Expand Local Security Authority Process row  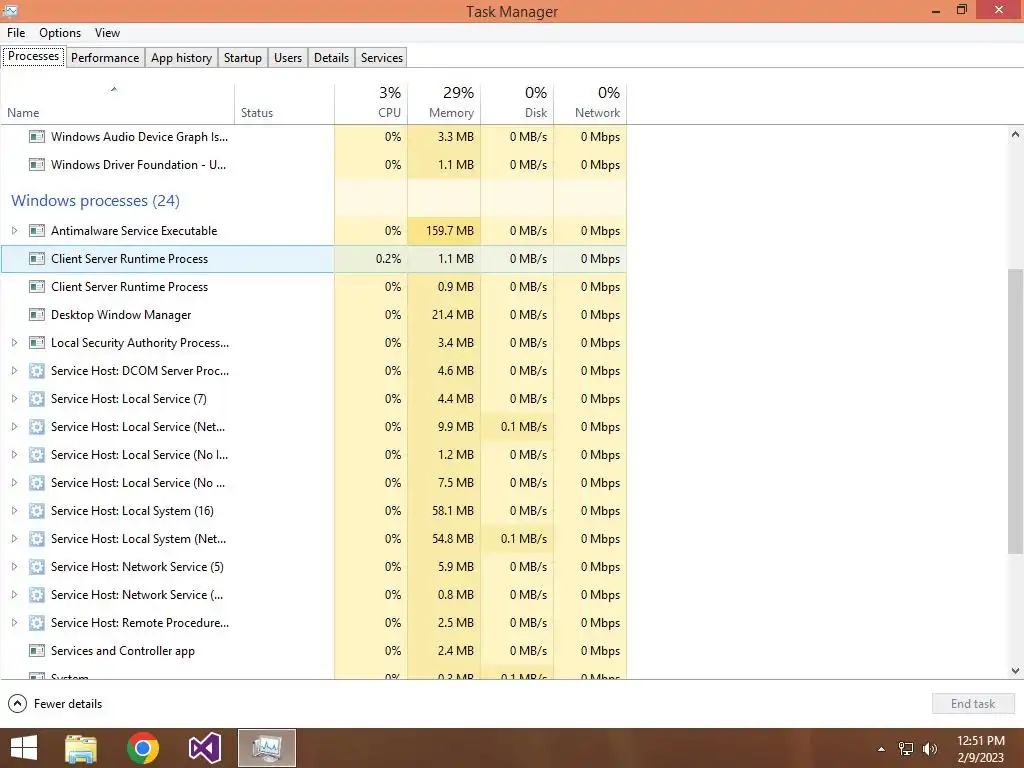click(x=14, y=343)
